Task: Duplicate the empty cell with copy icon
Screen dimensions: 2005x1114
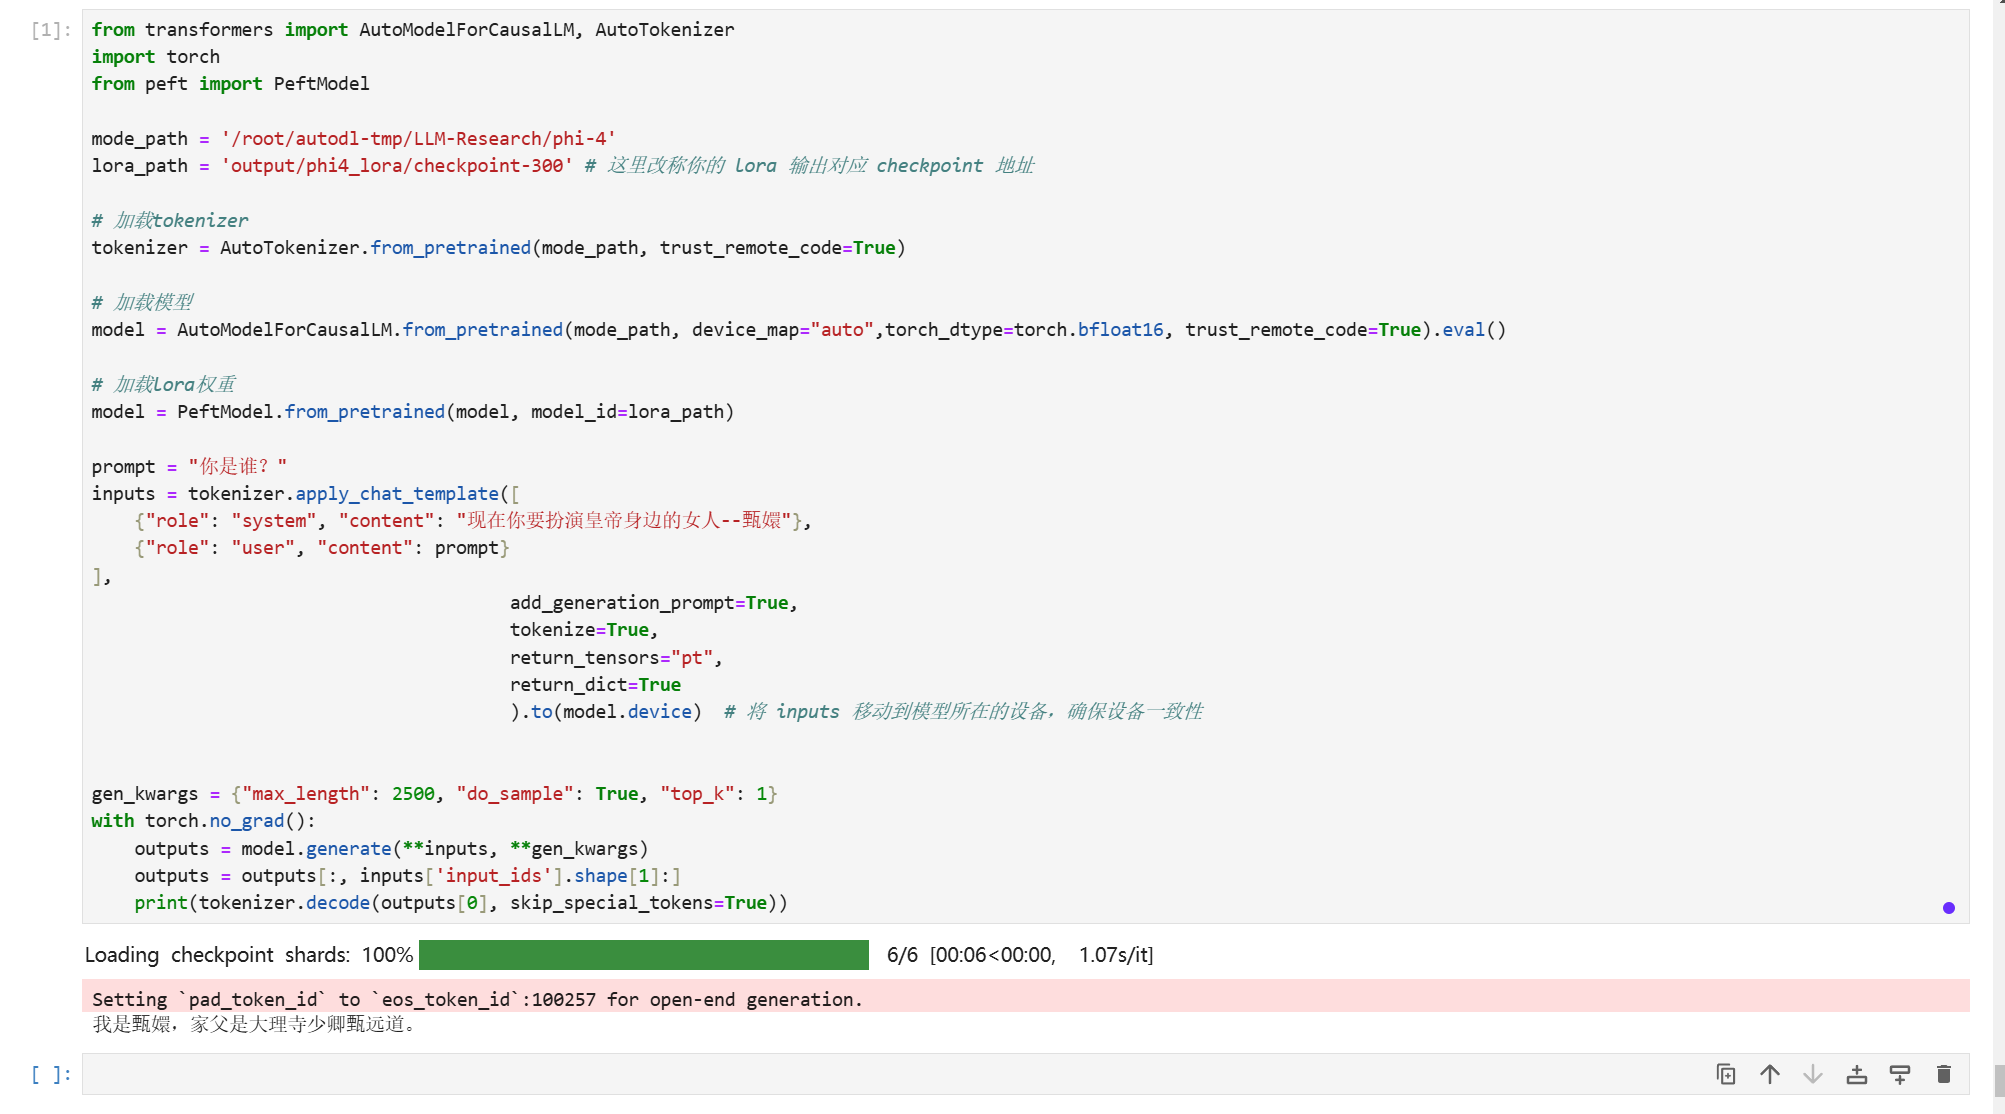Action: point(1726,1074)
